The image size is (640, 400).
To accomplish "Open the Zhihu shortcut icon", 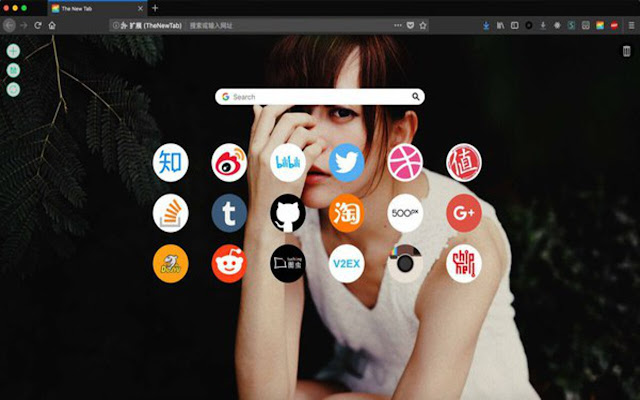I will click(170, 162).
